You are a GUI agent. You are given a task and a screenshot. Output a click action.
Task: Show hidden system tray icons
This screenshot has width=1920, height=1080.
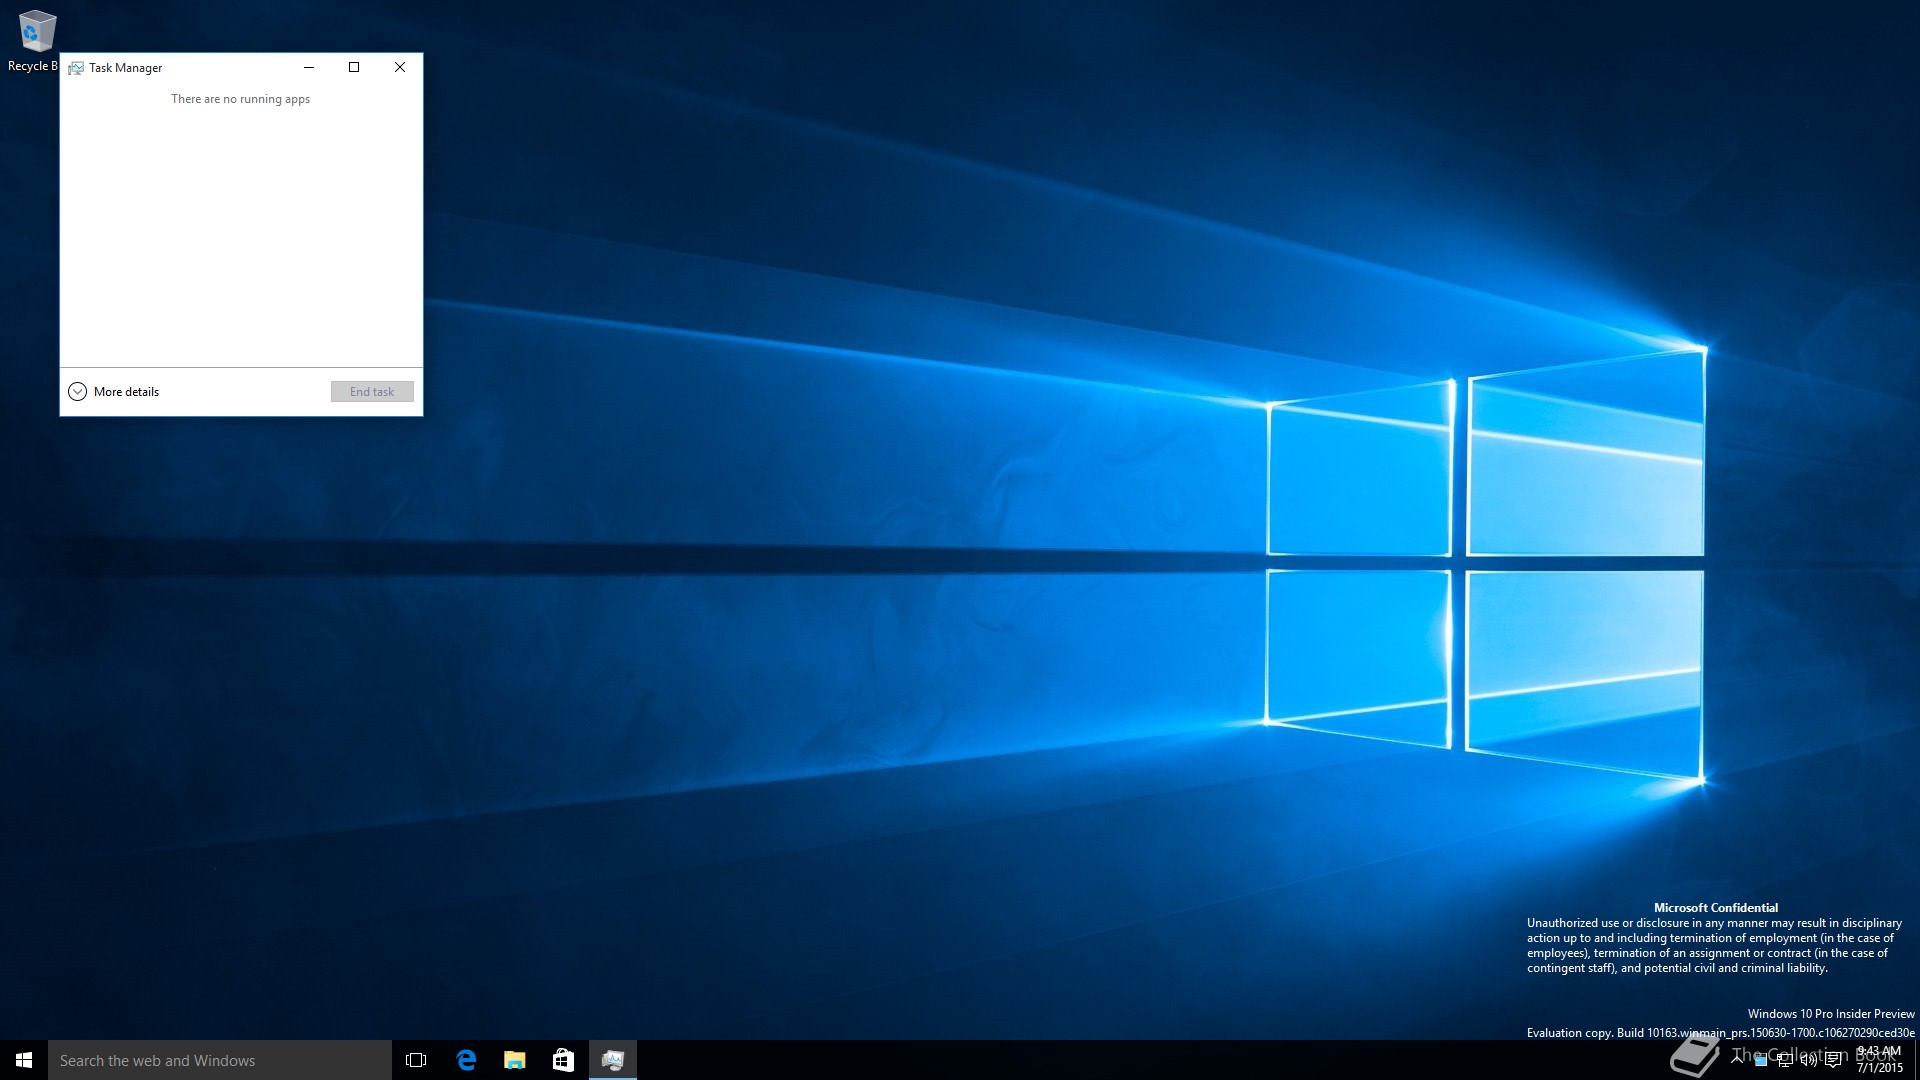pos(1737,1059)
